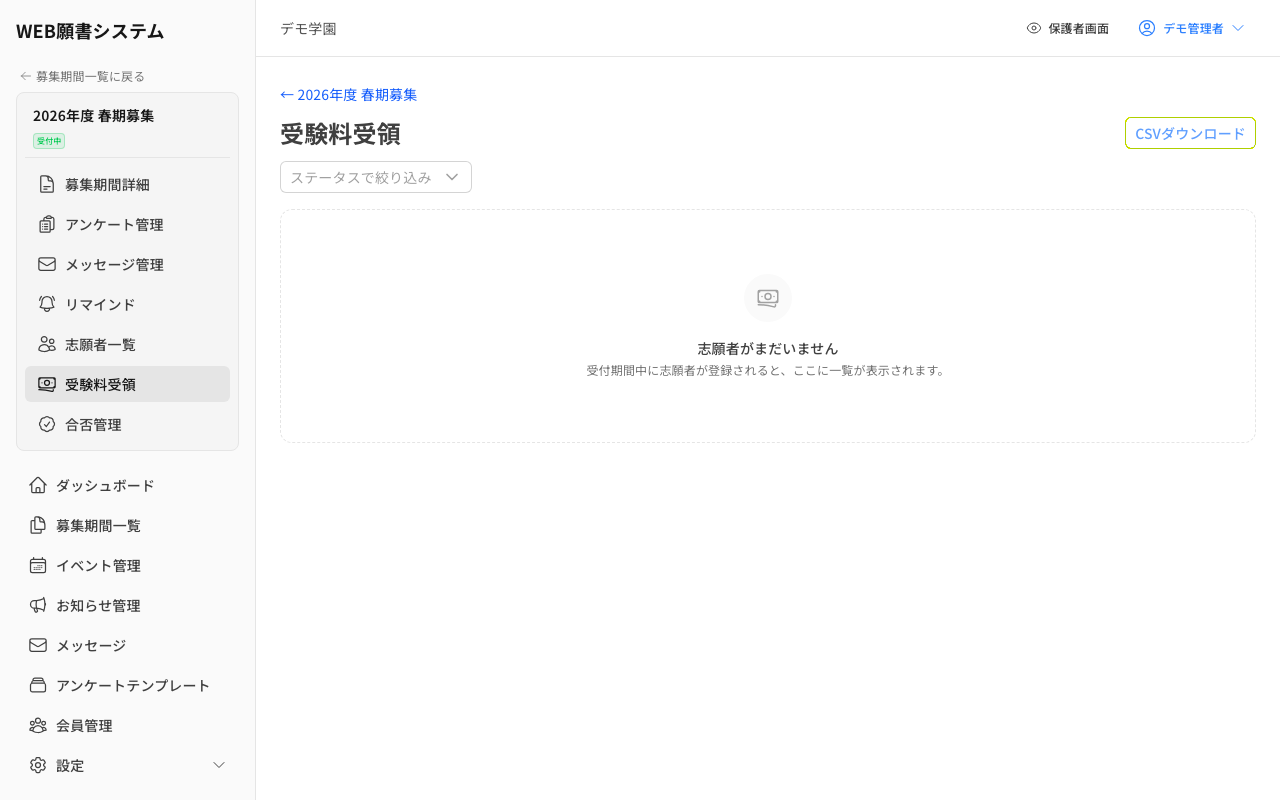The height and width of the screenshot is (800, 1280).
Task: Click the WEB願書システム title
Action: pyautogui.click(x=90, y=31)
